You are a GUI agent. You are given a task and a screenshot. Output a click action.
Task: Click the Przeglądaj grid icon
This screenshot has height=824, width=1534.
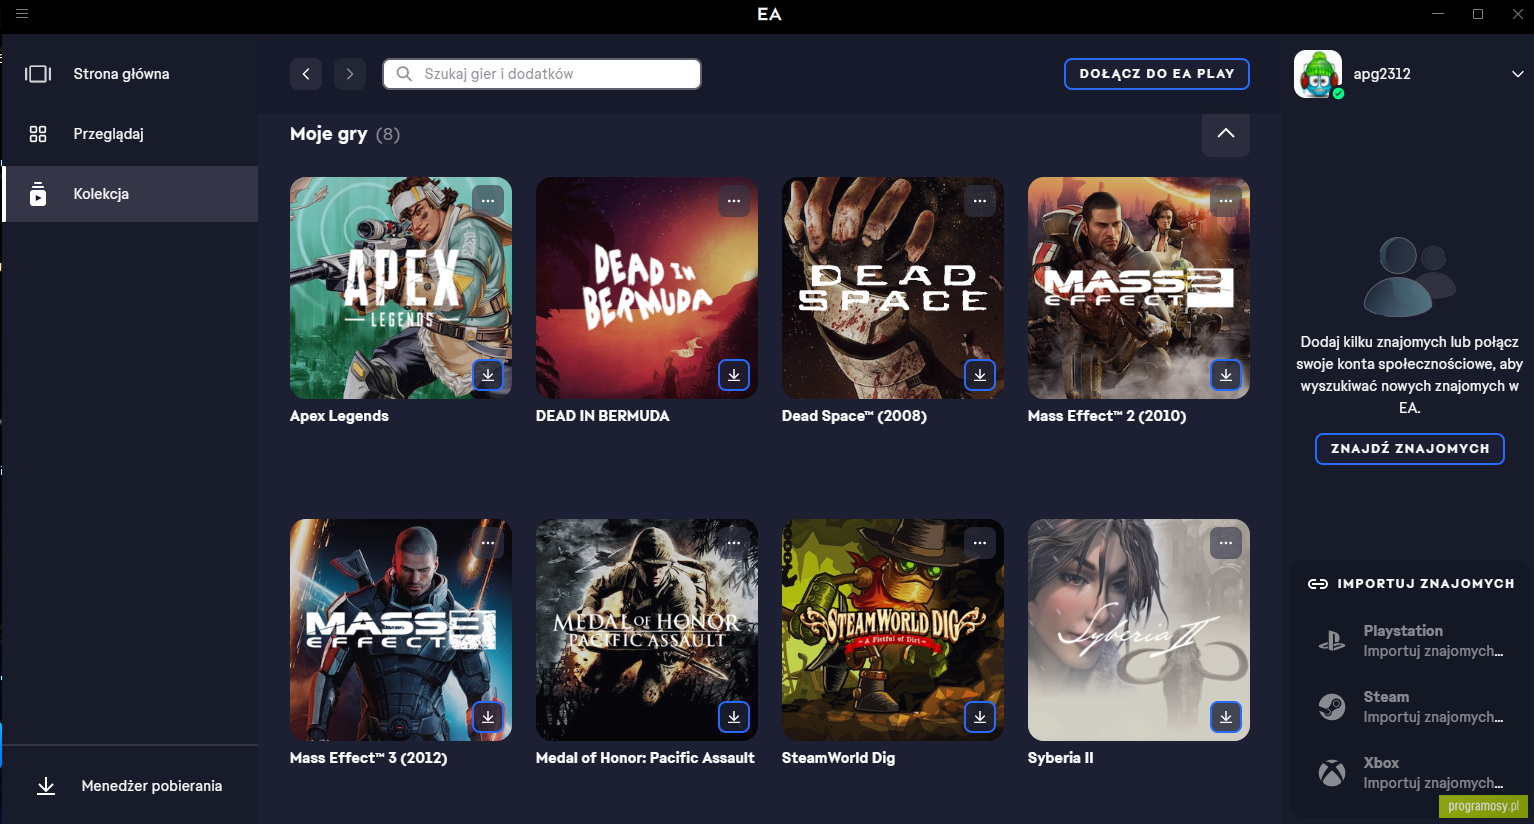(38, 134)
